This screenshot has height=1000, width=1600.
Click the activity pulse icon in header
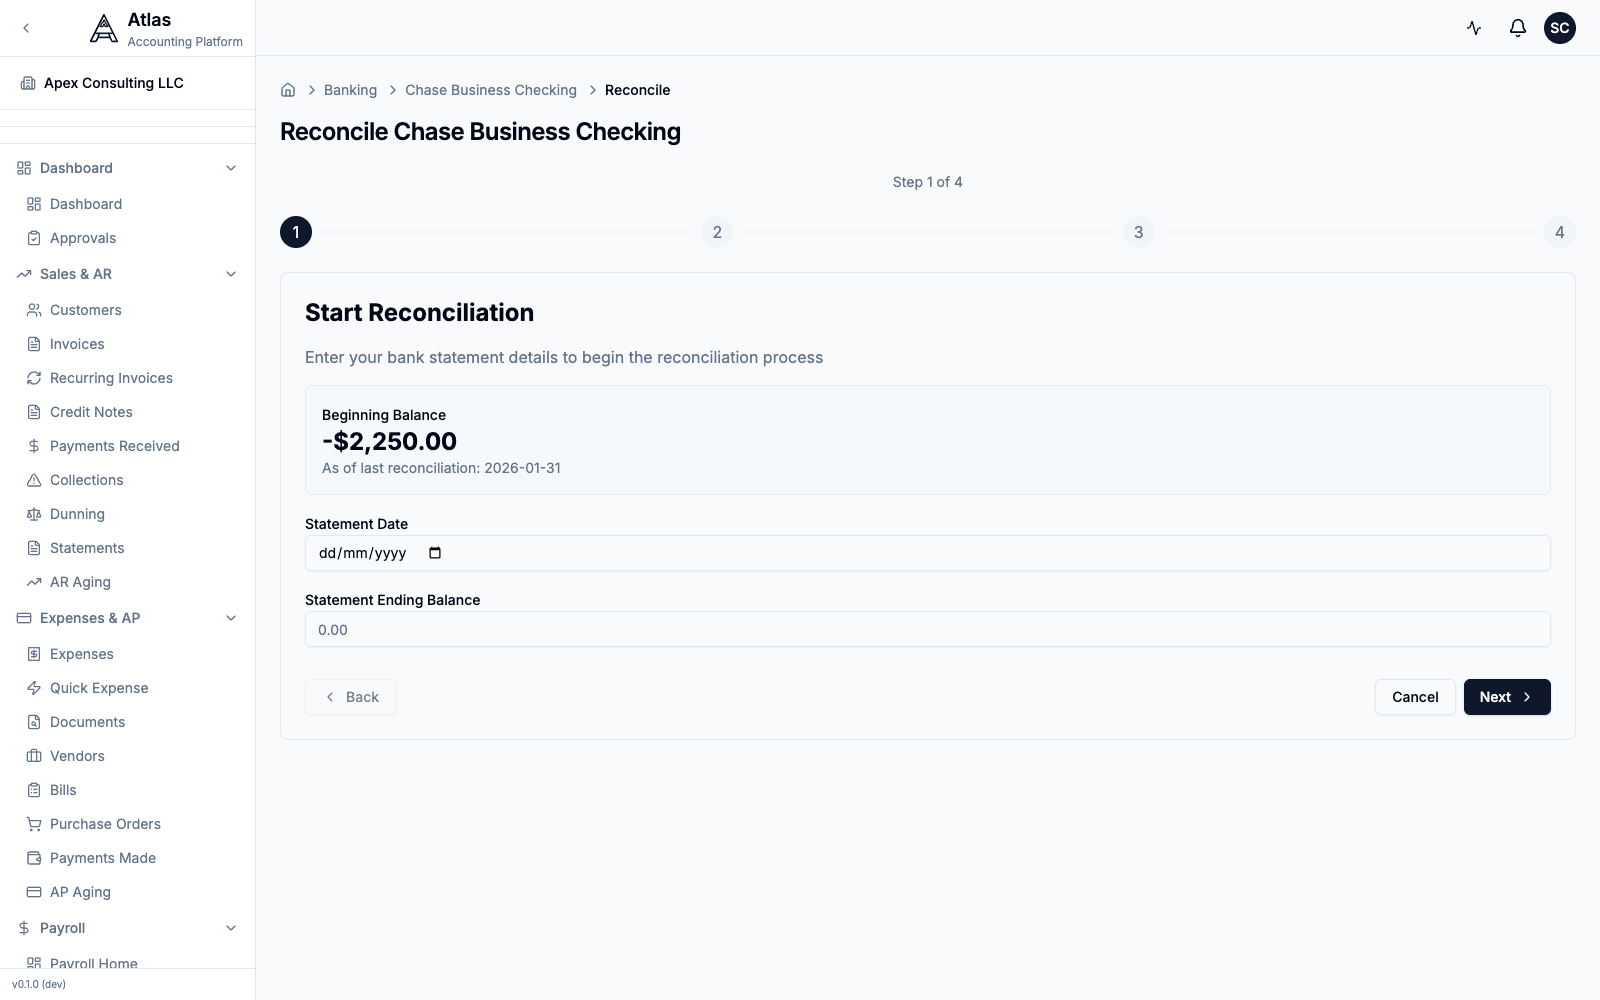(1474, 28)
